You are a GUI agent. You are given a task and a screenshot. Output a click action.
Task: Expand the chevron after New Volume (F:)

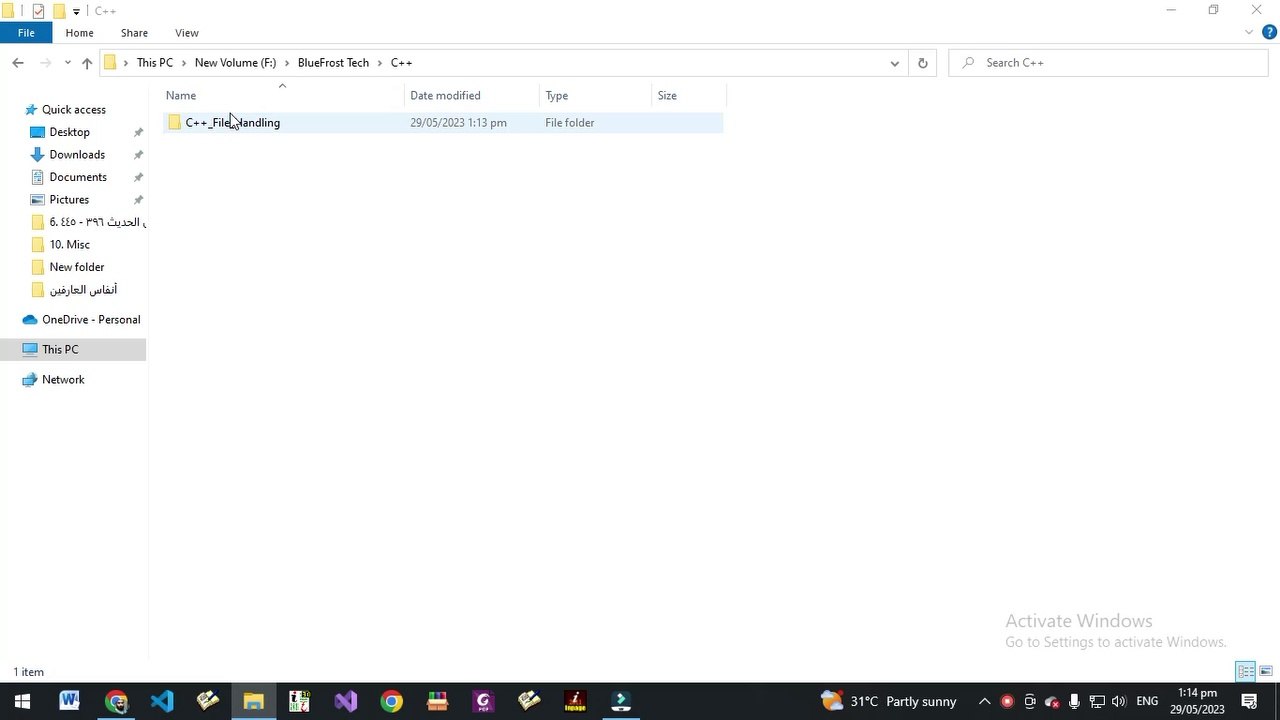point(287,62)
